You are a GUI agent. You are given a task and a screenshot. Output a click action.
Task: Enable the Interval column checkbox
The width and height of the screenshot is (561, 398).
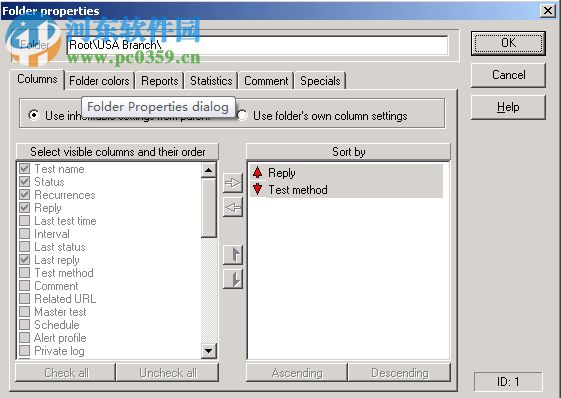24,234
